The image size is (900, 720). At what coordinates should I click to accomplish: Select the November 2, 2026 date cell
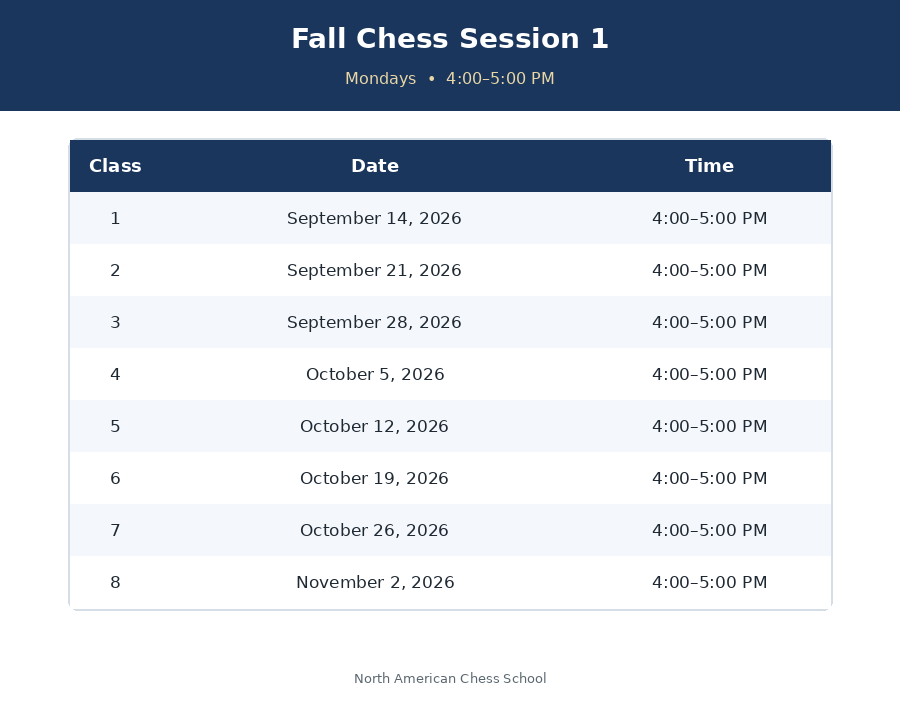[375, 582]
